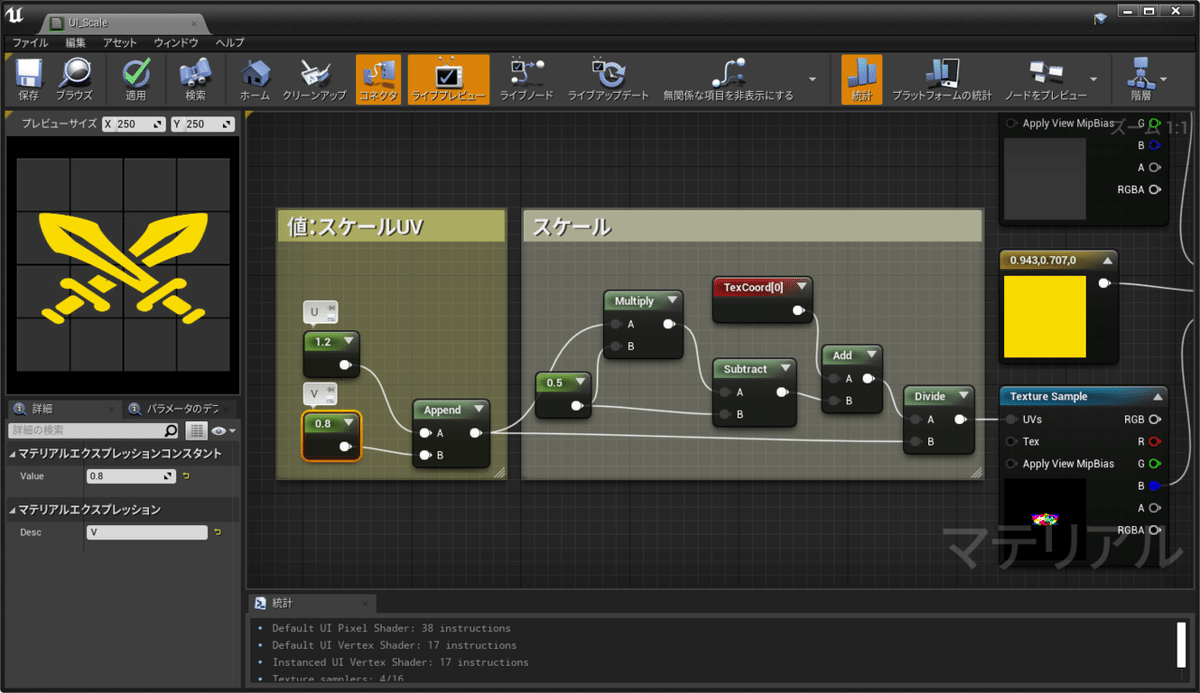1200x693 pixels.
Task: Collapse the Multiply node arrow
Action: pyautogui.click(x=670, y=300)
